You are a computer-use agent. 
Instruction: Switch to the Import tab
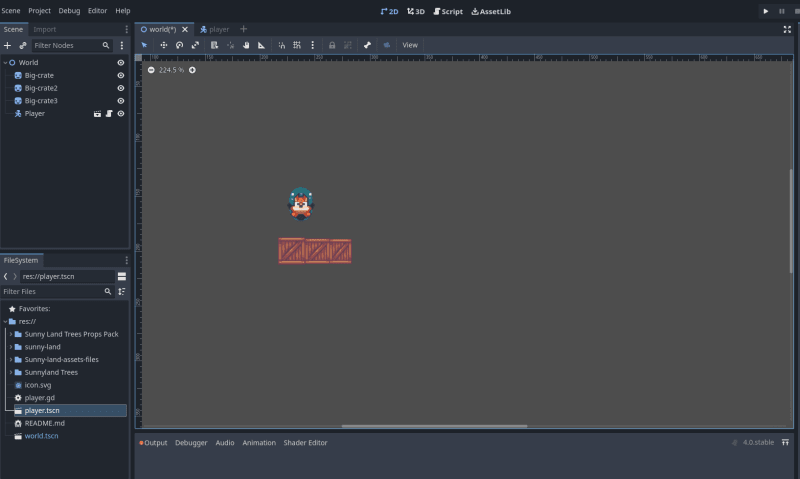[44, 29]
